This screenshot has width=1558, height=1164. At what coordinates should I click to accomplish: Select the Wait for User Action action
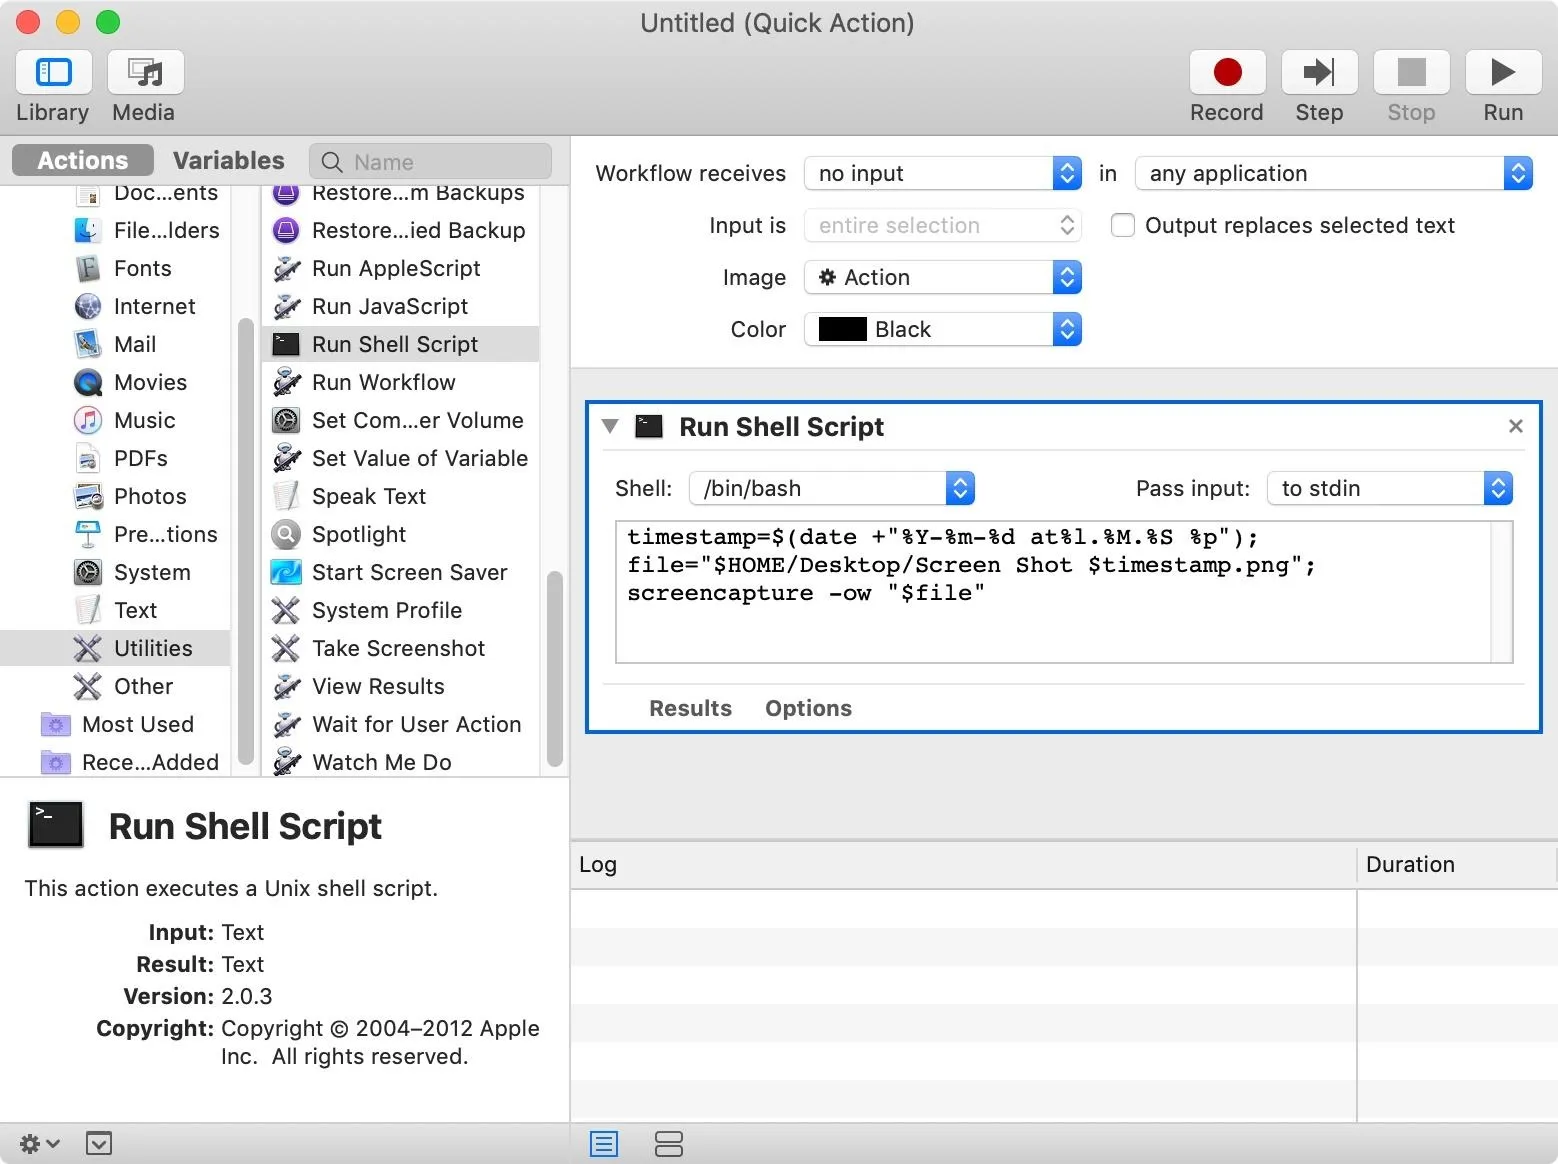pyautogui.click(x=400, y=724)
